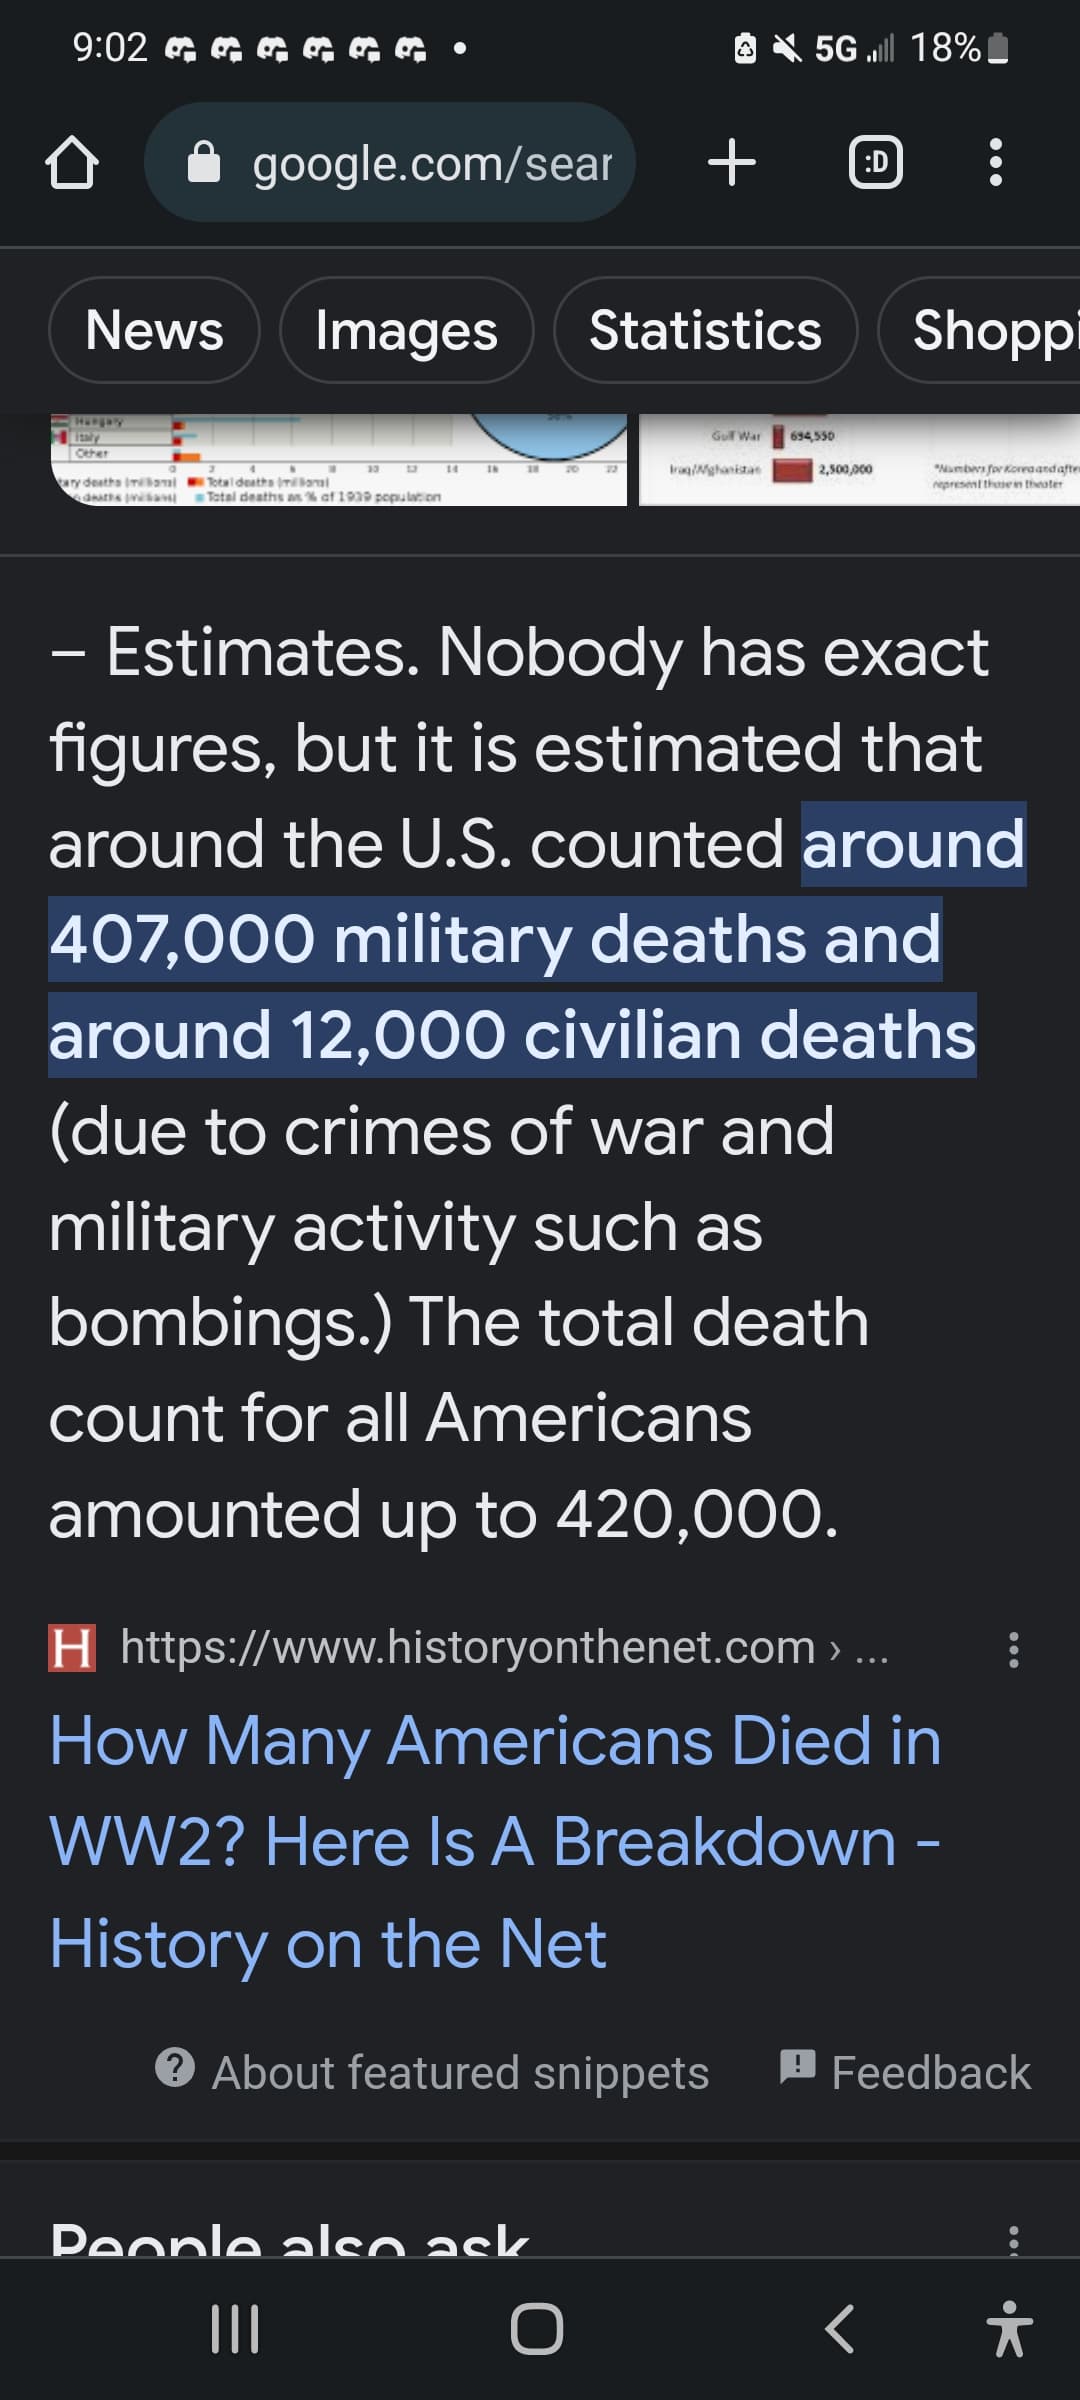The image size is (1080, 2400).
Task: Open a new tab with plus icon
Action: (x=732, y=163)
